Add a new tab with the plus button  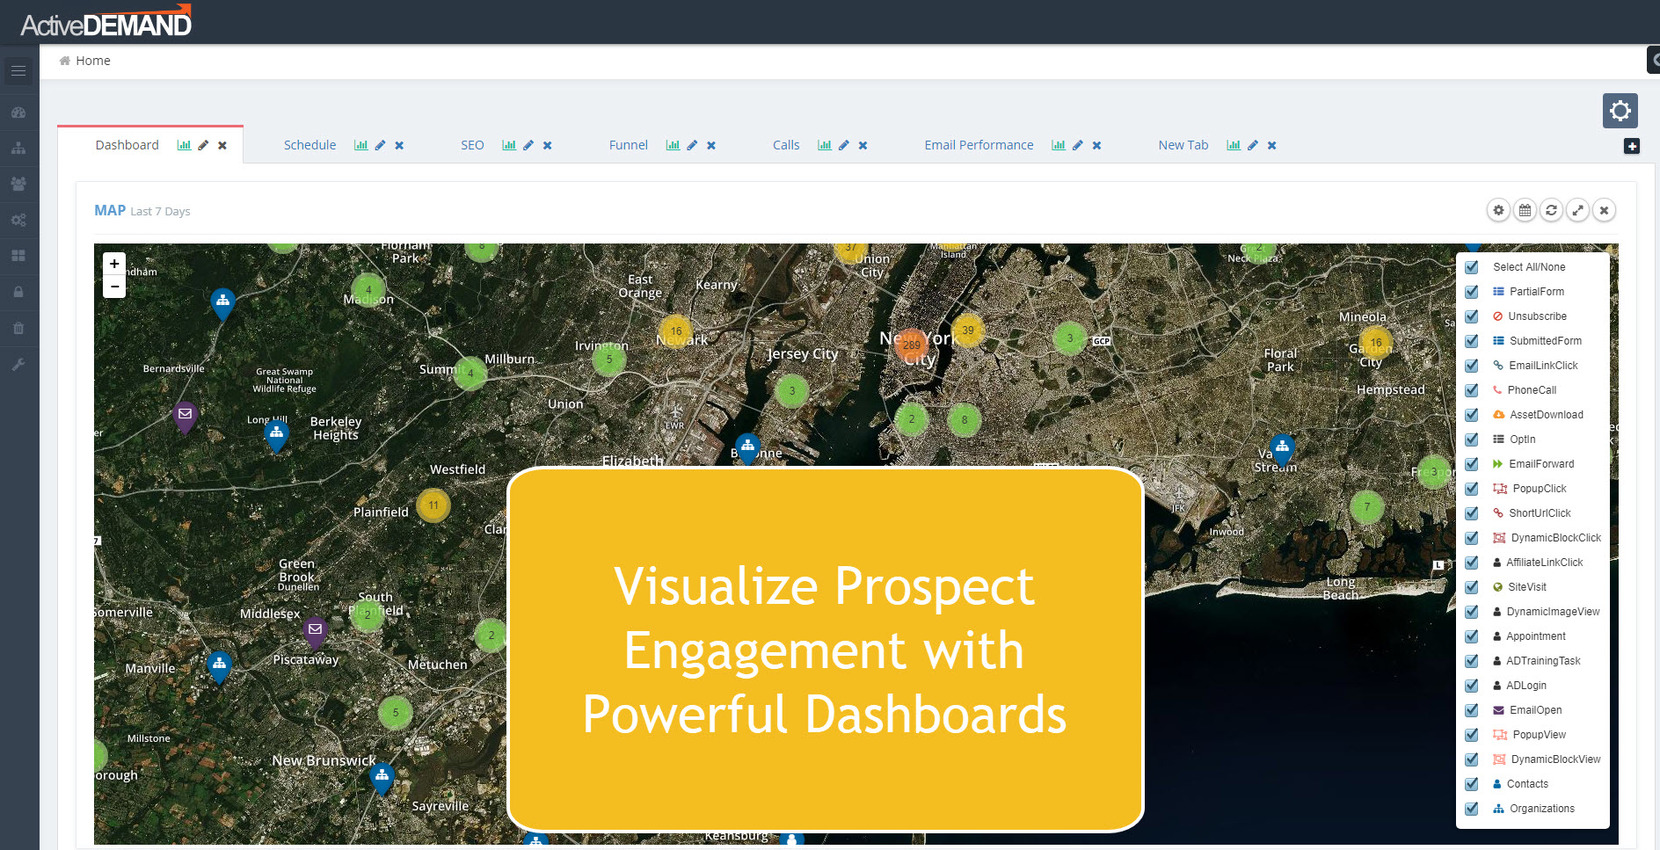[1631, 147]
